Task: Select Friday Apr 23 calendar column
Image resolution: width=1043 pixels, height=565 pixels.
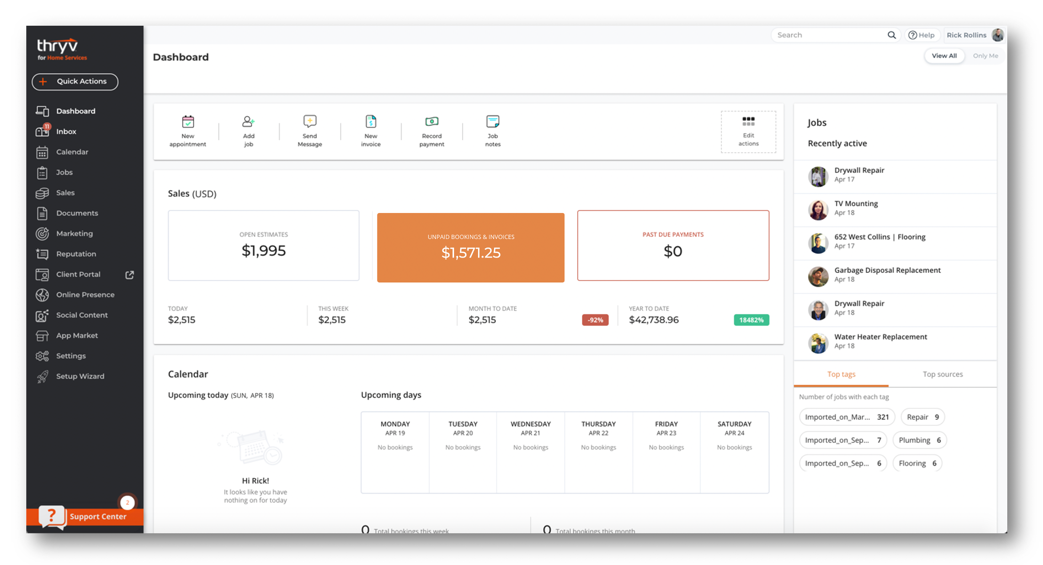Action: tap(667, 453)
